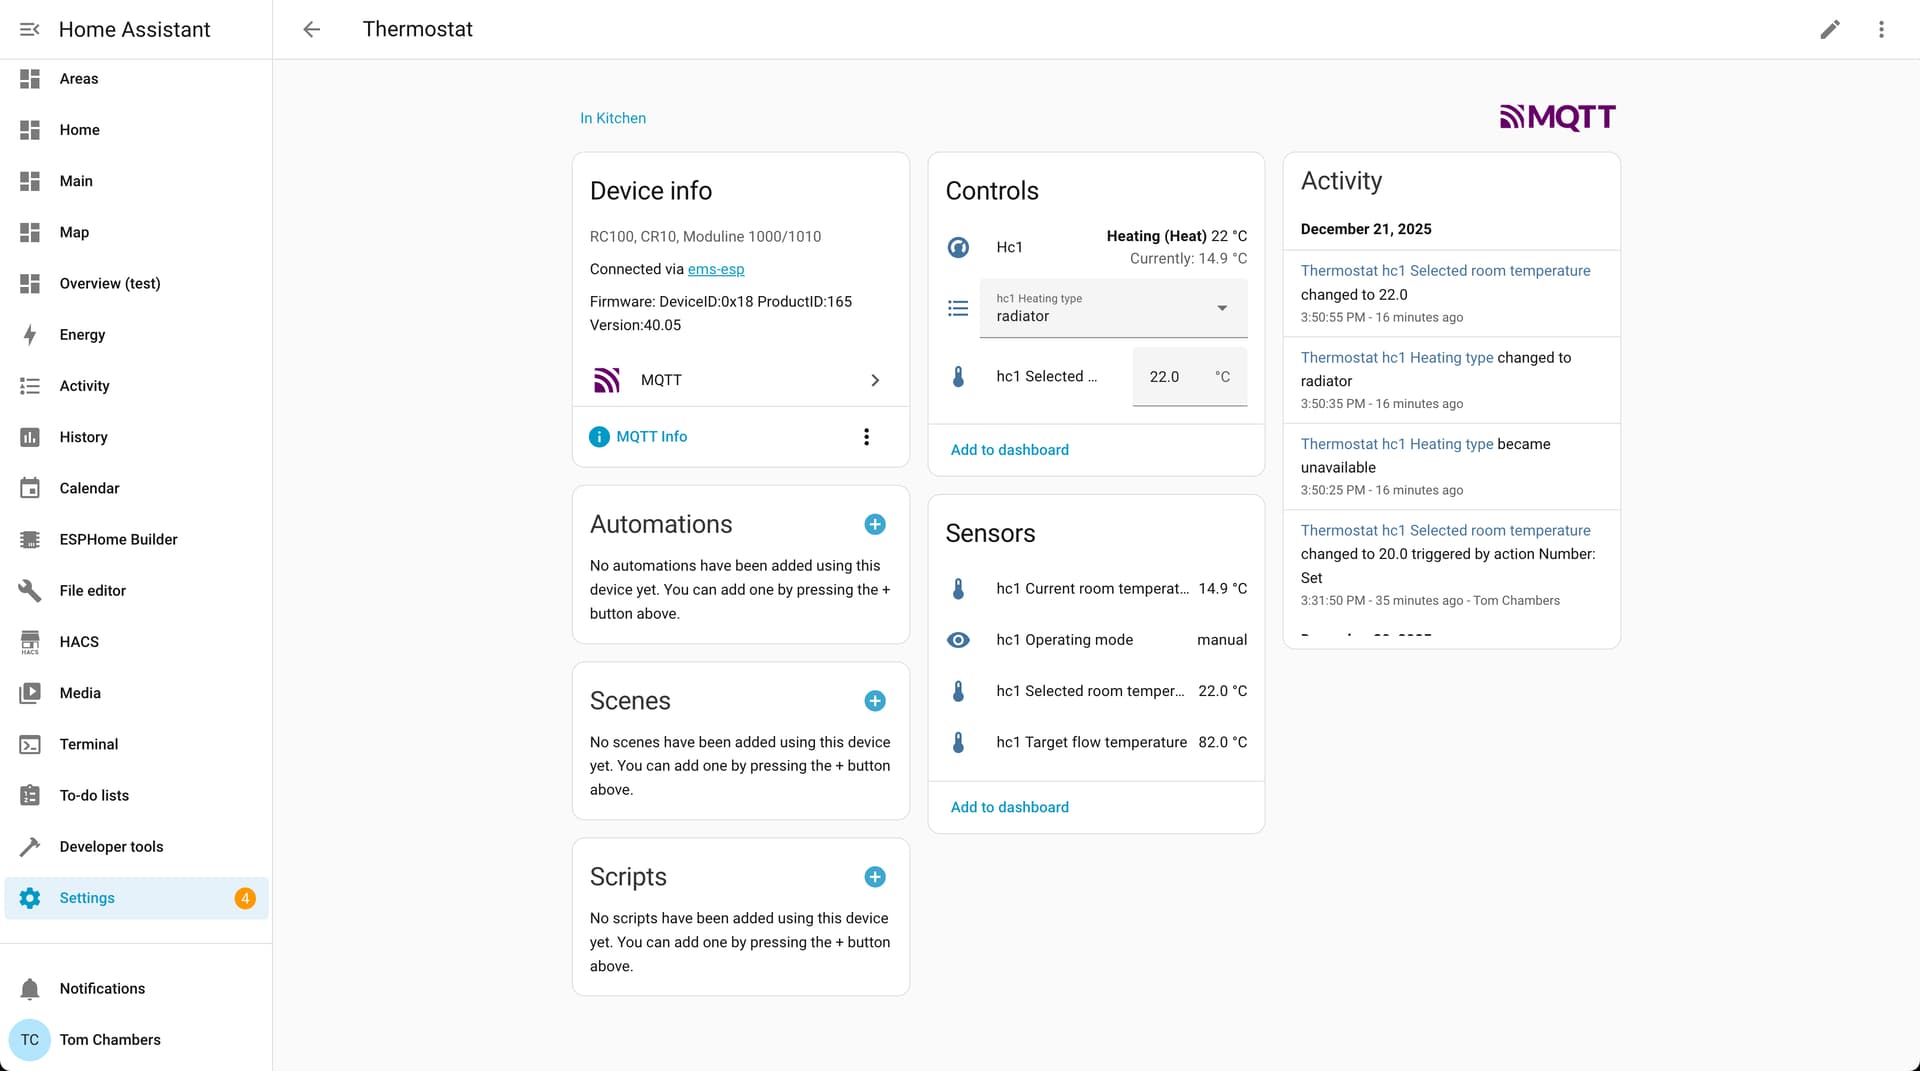Open the top-right overflow menu
Image resolution: width=1920 pixels, height=1071 pixels.
point(1881,29)
